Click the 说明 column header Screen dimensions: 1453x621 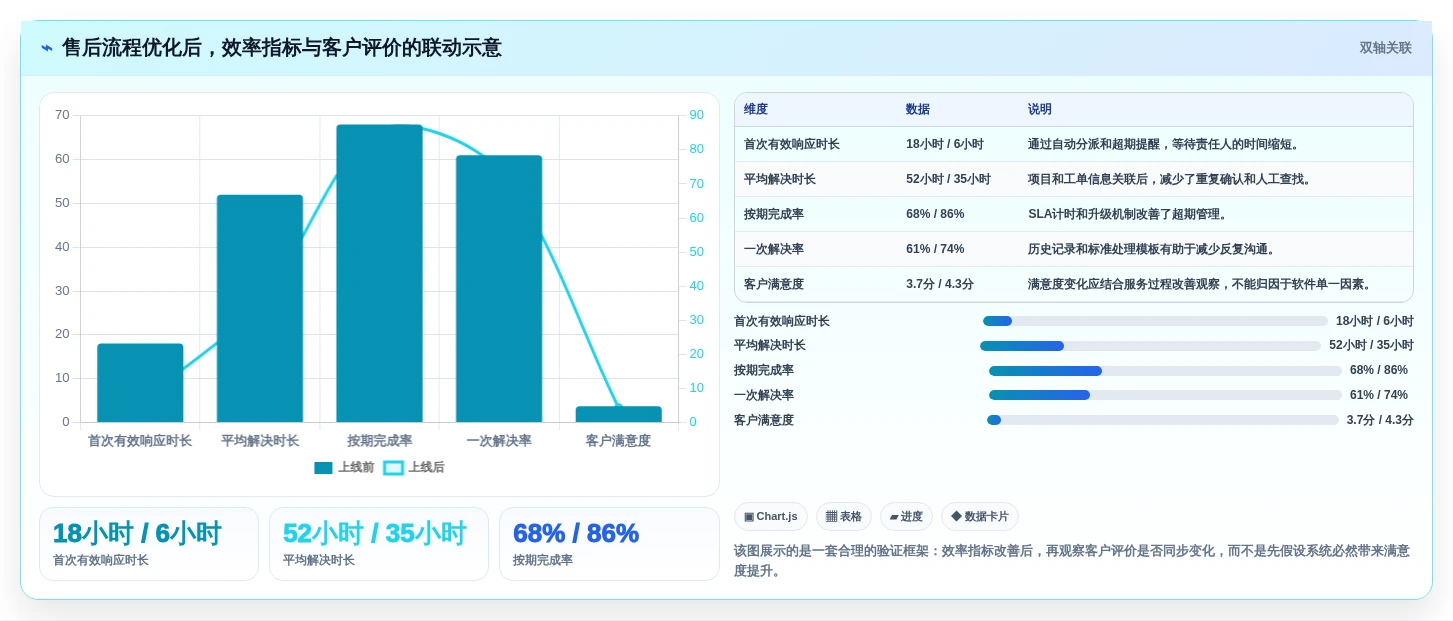(x=1040, y=109)
